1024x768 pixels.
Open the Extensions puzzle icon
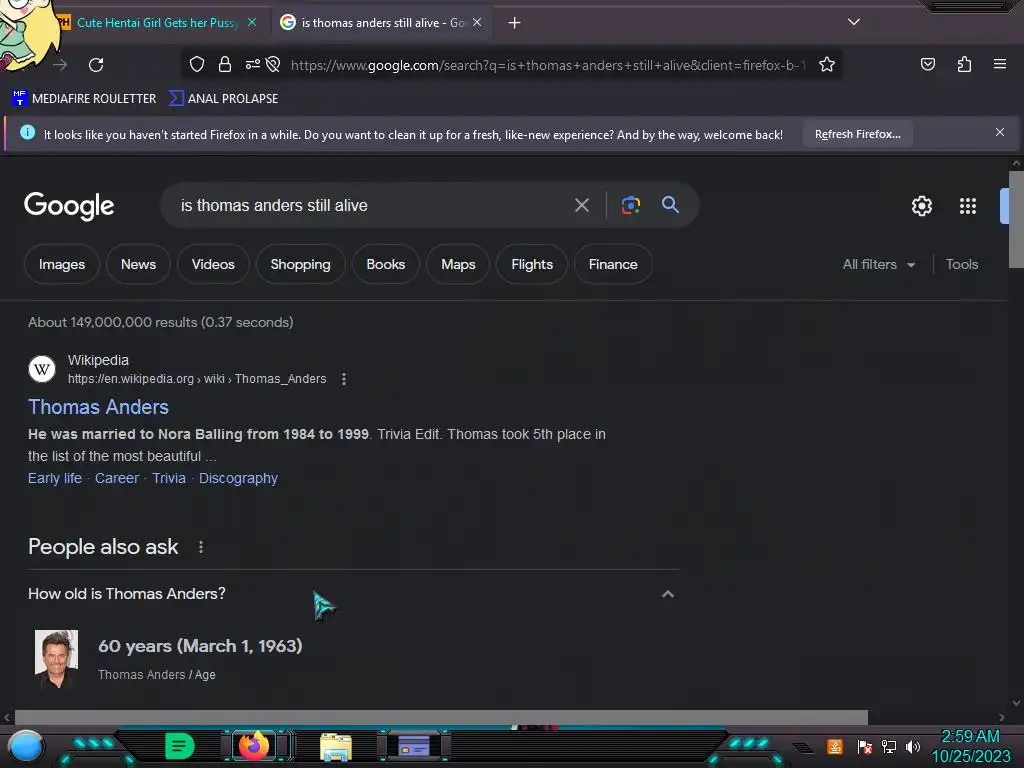click(x=964, y=64)
